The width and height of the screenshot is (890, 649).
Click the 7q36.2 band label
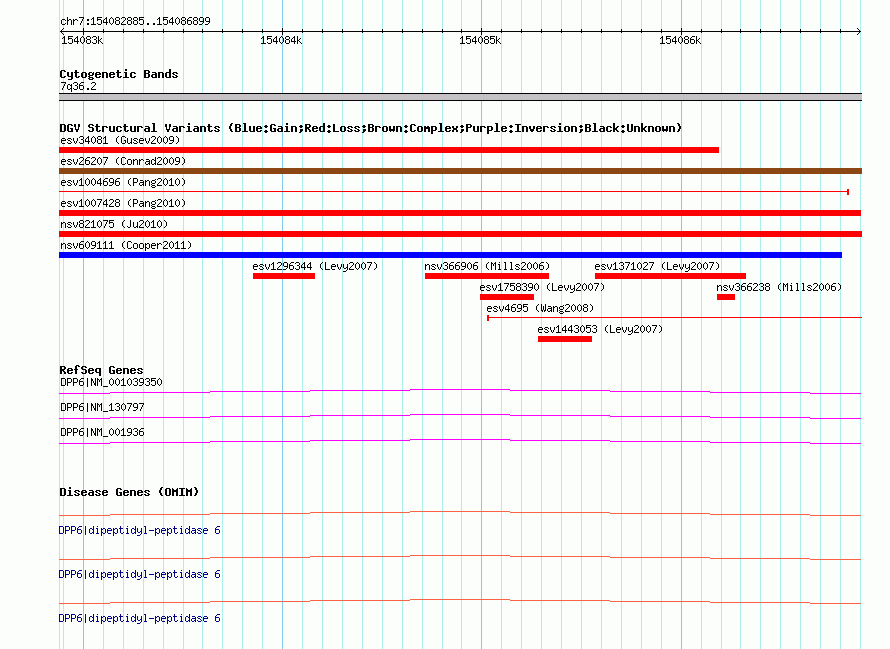[x=78, y=86]
